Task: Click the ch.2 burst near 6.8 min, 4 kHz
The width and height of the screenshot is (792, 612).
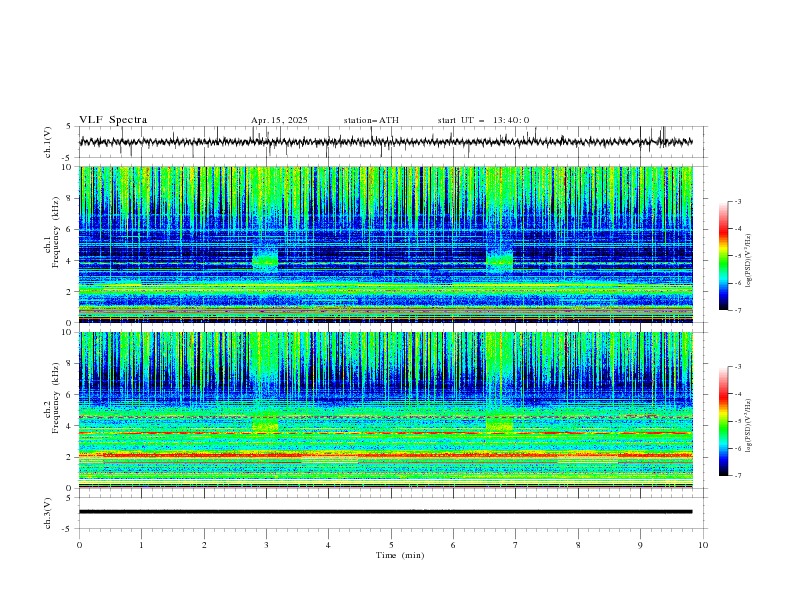Action: point(500,421)
